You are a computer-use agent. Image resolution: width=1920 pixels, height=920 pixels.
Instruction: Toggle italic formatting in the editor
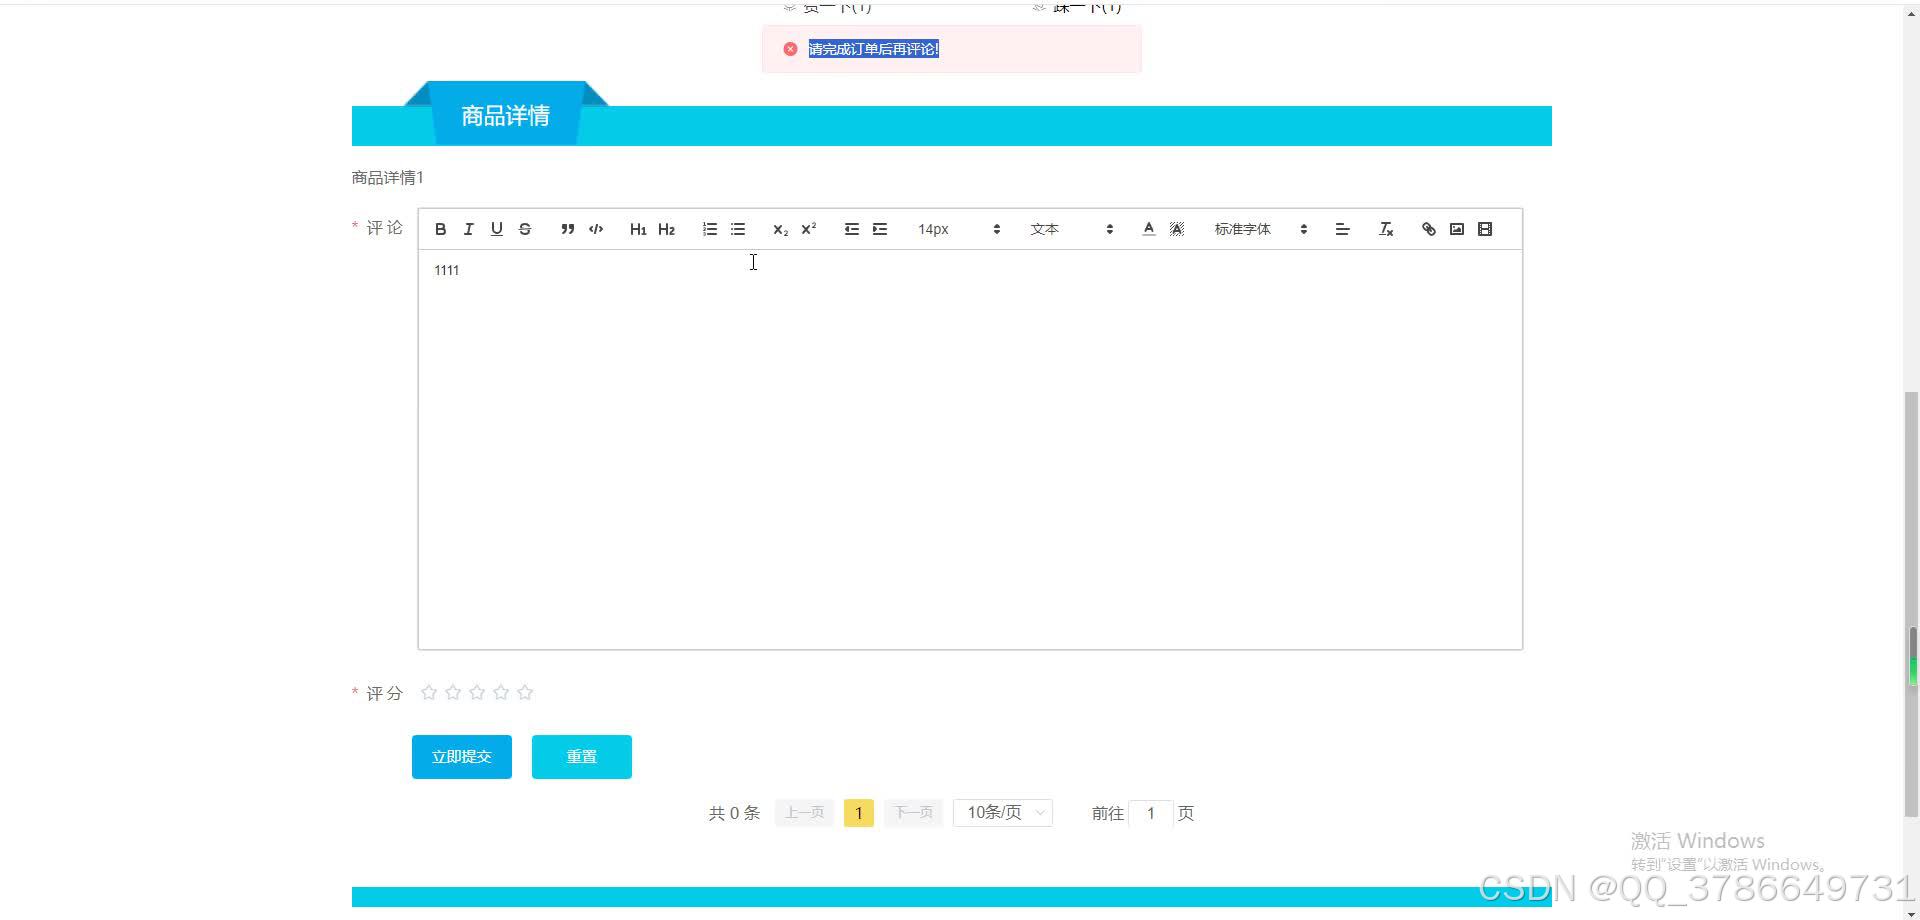pyautogui.click(x=468, y=229)
